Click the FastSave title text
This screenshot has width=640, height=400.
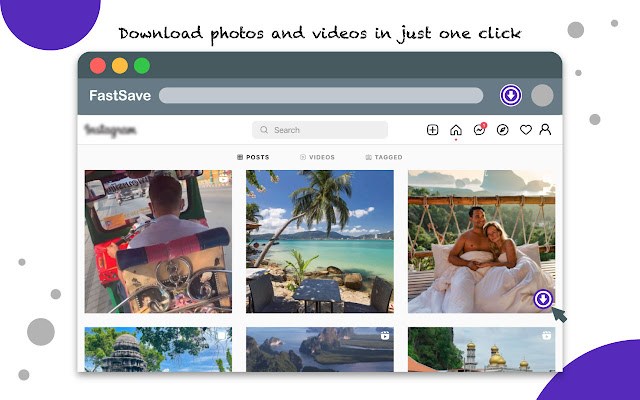pyautogui.click(x=120, y=96)
